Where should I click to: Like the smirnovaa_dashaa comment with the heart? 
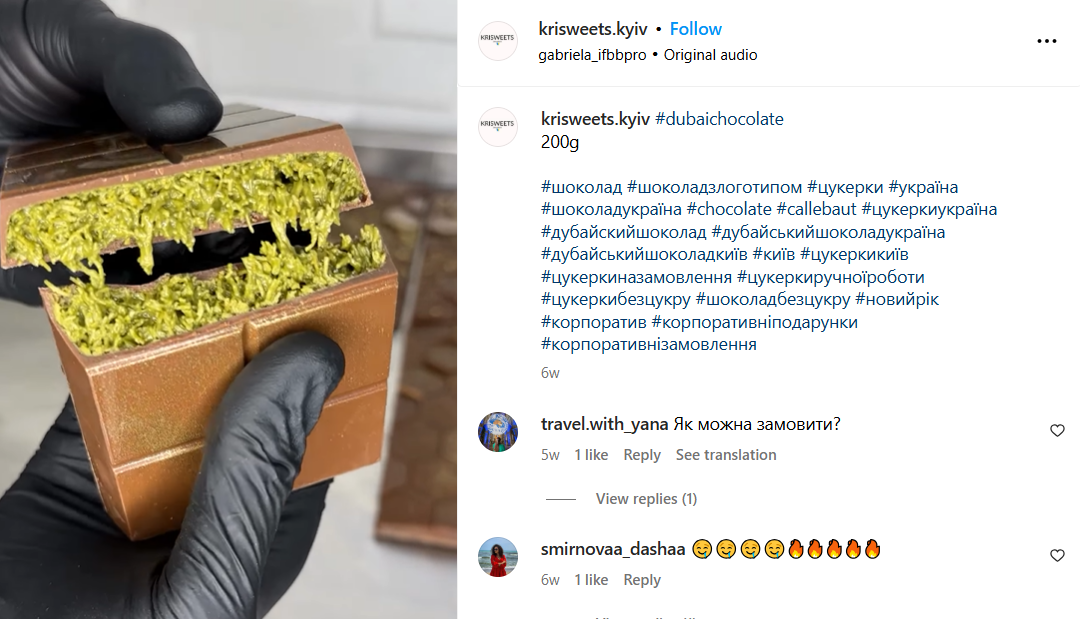pos(1057,555)
